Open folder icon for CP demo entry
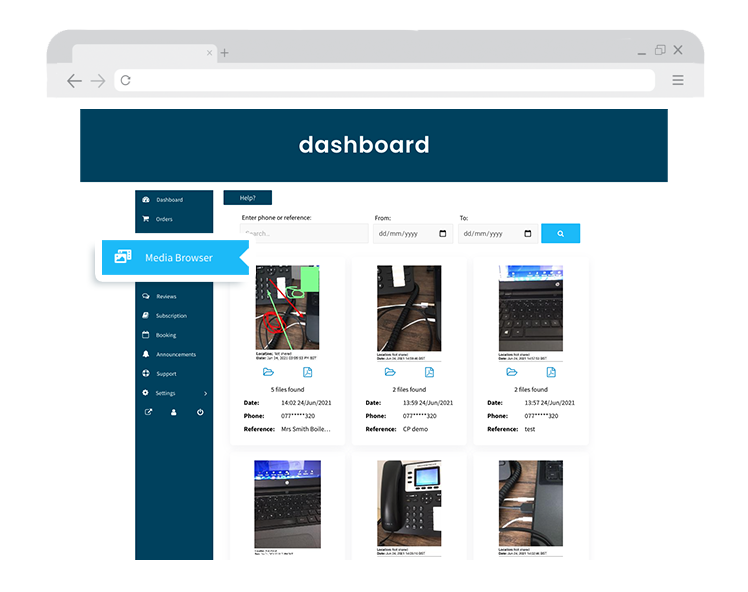The image size is (748, 592). click(x=390, y=372)
